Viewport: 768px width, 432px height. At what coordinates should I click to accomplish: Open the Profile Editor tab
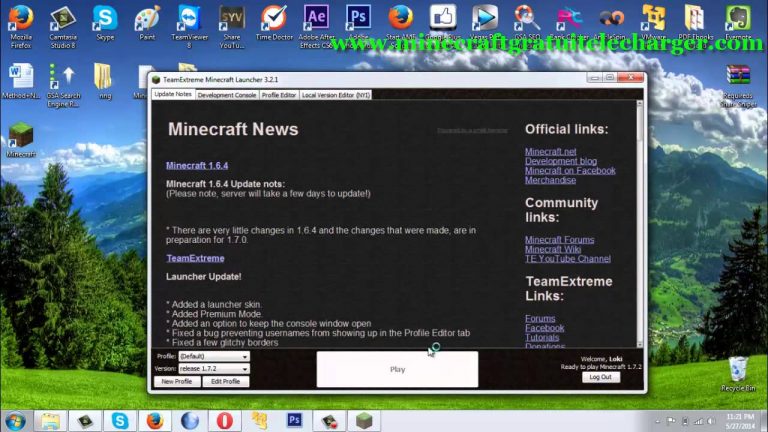point(279,95)
